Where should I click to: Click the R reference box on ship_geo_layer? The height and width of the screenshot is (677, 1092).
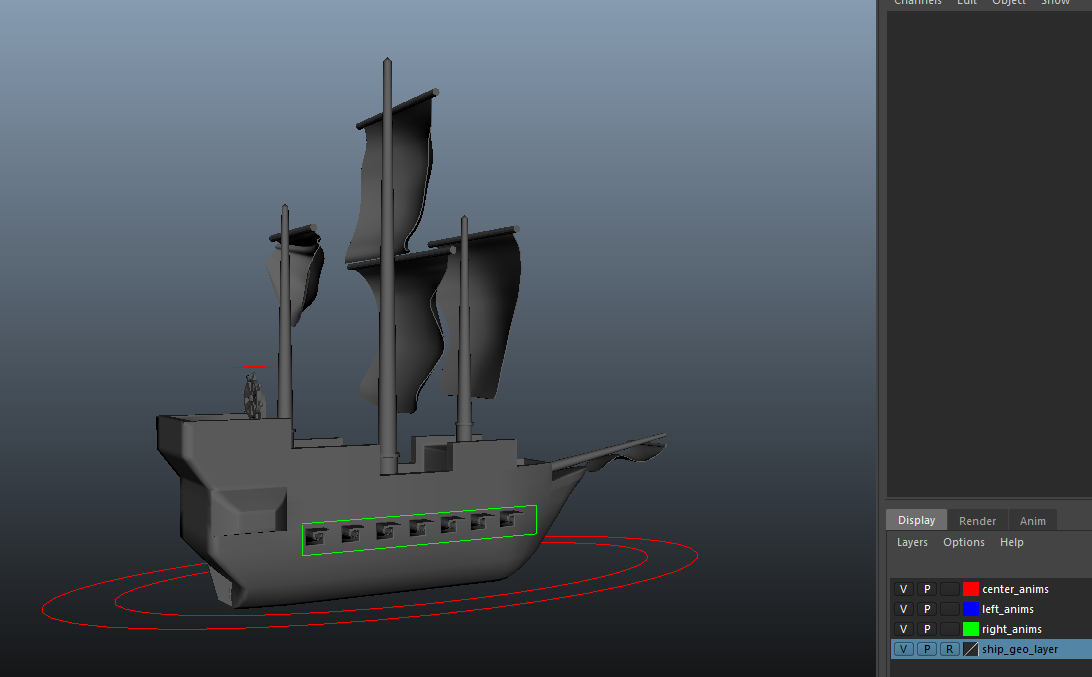click(949, 649)
